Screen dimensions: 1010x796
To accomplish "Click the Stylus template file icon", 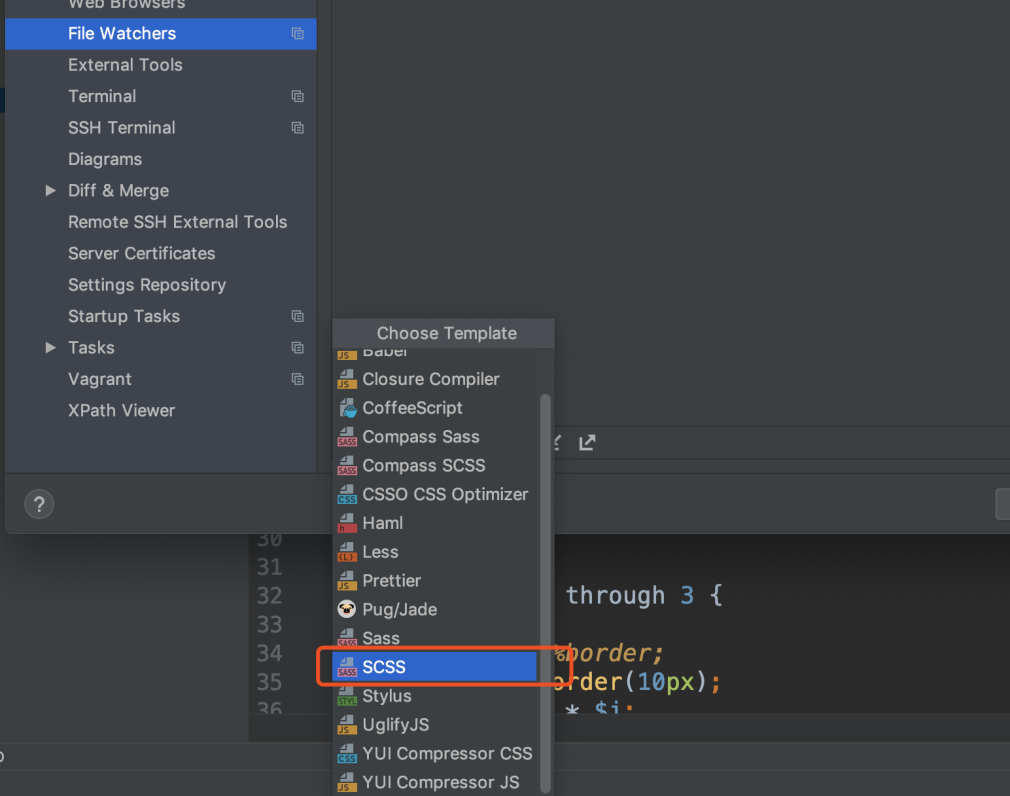I will coord(347,696).
